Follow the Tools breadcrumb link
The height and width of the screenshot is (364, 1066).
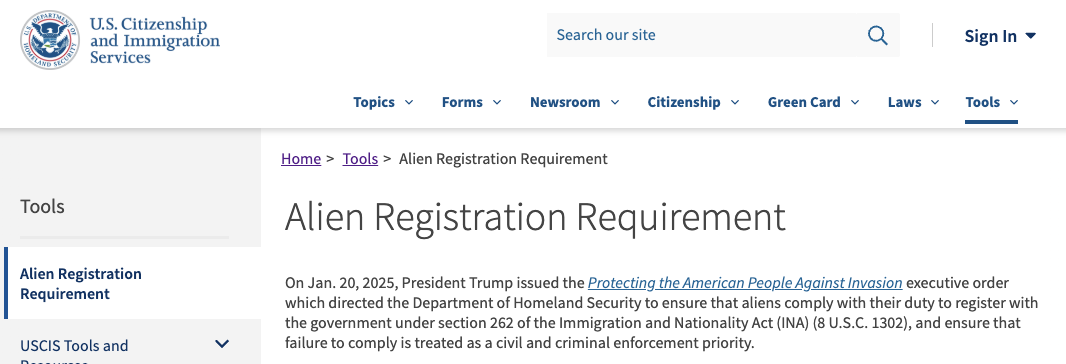360,159
